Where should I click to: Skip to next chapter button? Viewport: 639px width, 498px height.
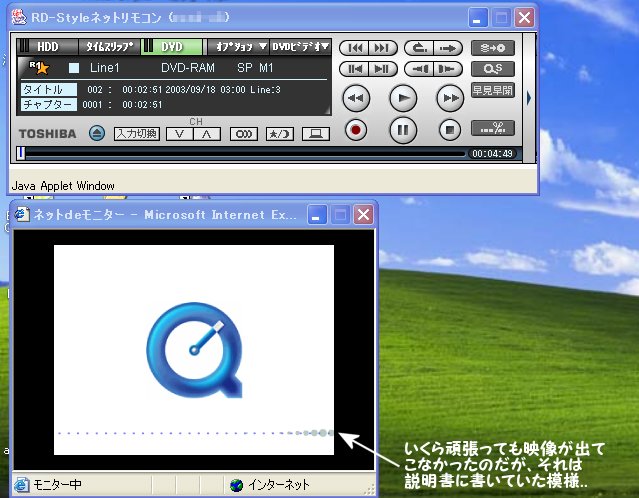click(x=383, y=48)
